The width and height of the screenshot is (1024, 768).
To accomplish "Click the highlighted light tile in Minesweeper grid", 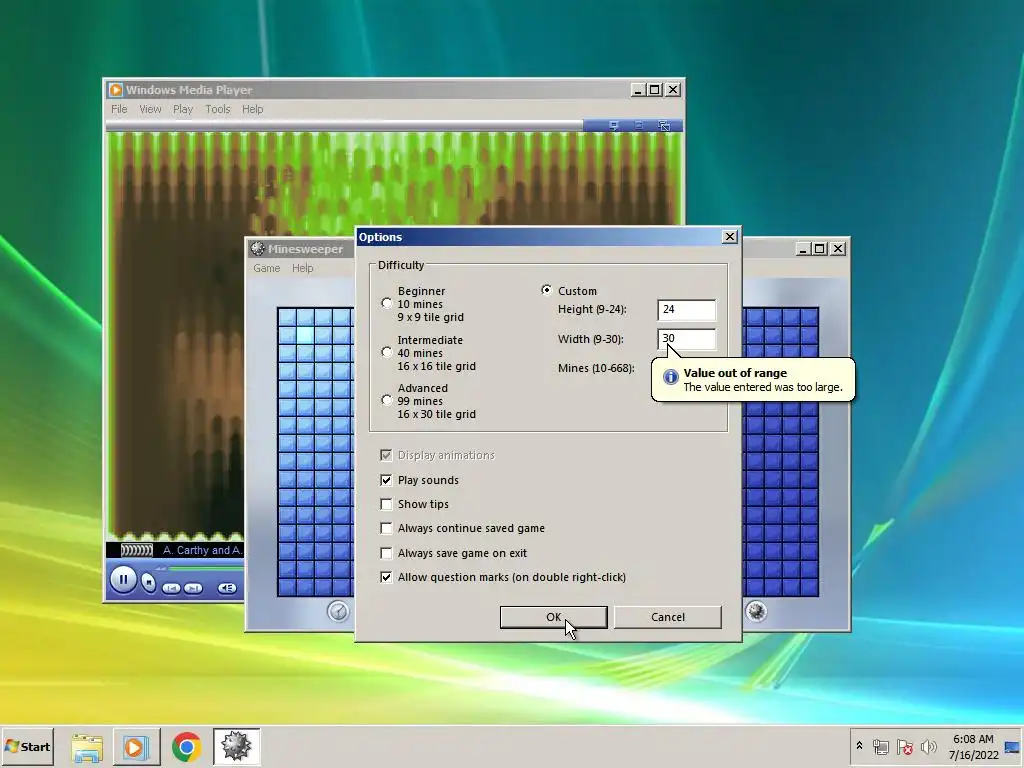I will coord(306,334).
